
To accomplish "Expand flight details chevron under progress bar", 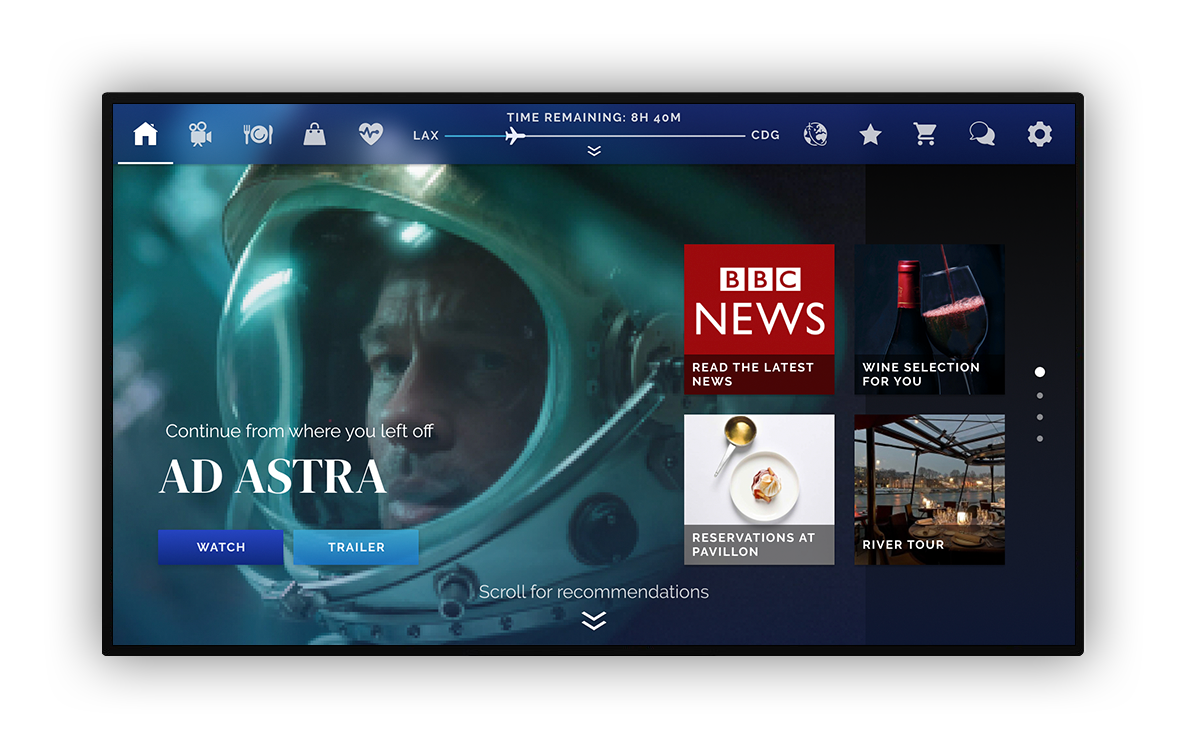I will coord(594,151).
